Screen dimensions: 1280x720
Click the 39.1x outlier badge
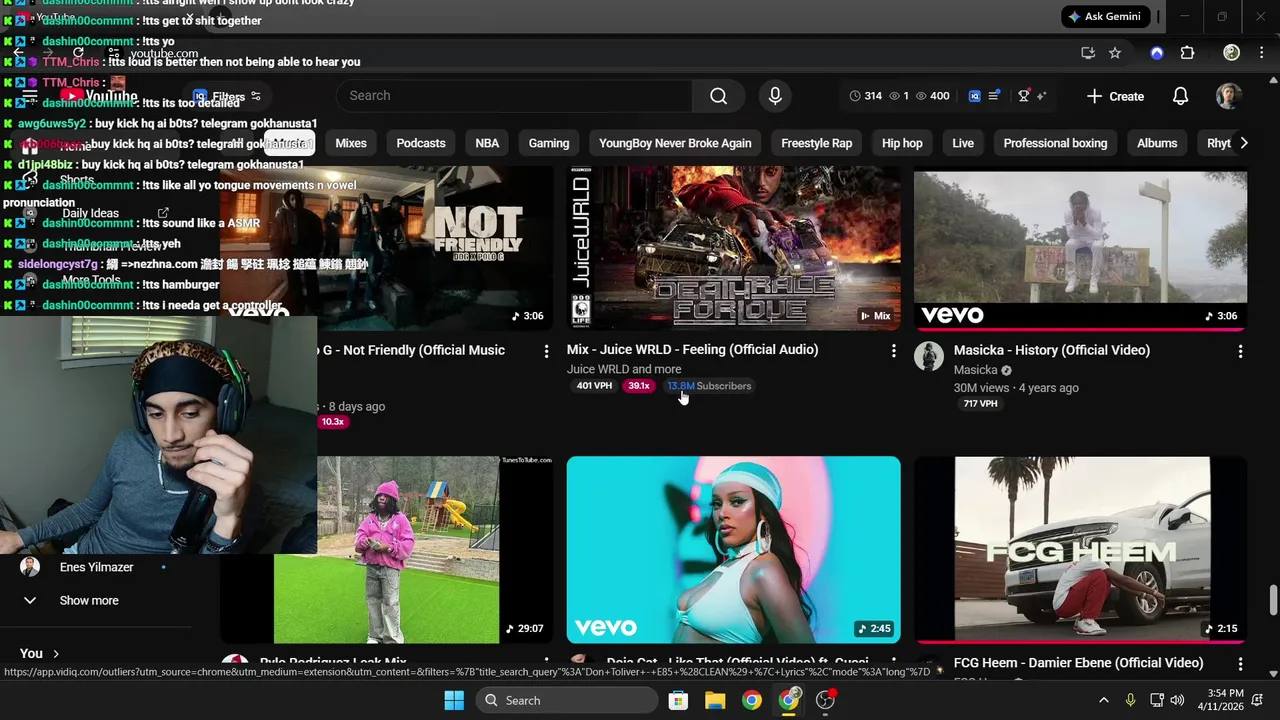click(x=639, y=386)
